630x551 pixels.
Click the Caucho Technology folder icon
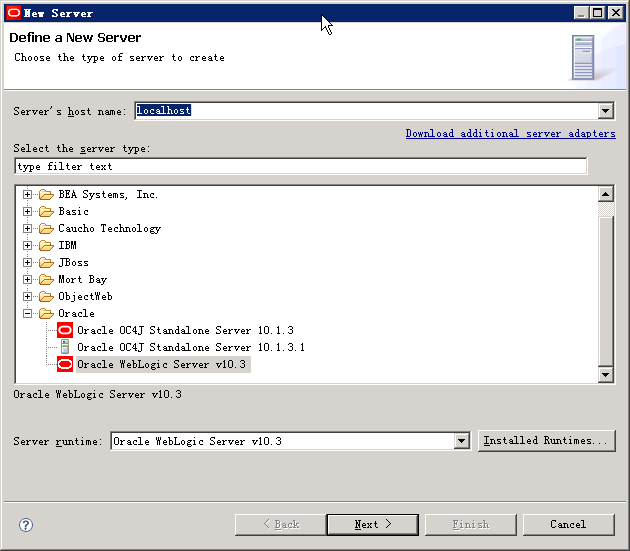46,229
